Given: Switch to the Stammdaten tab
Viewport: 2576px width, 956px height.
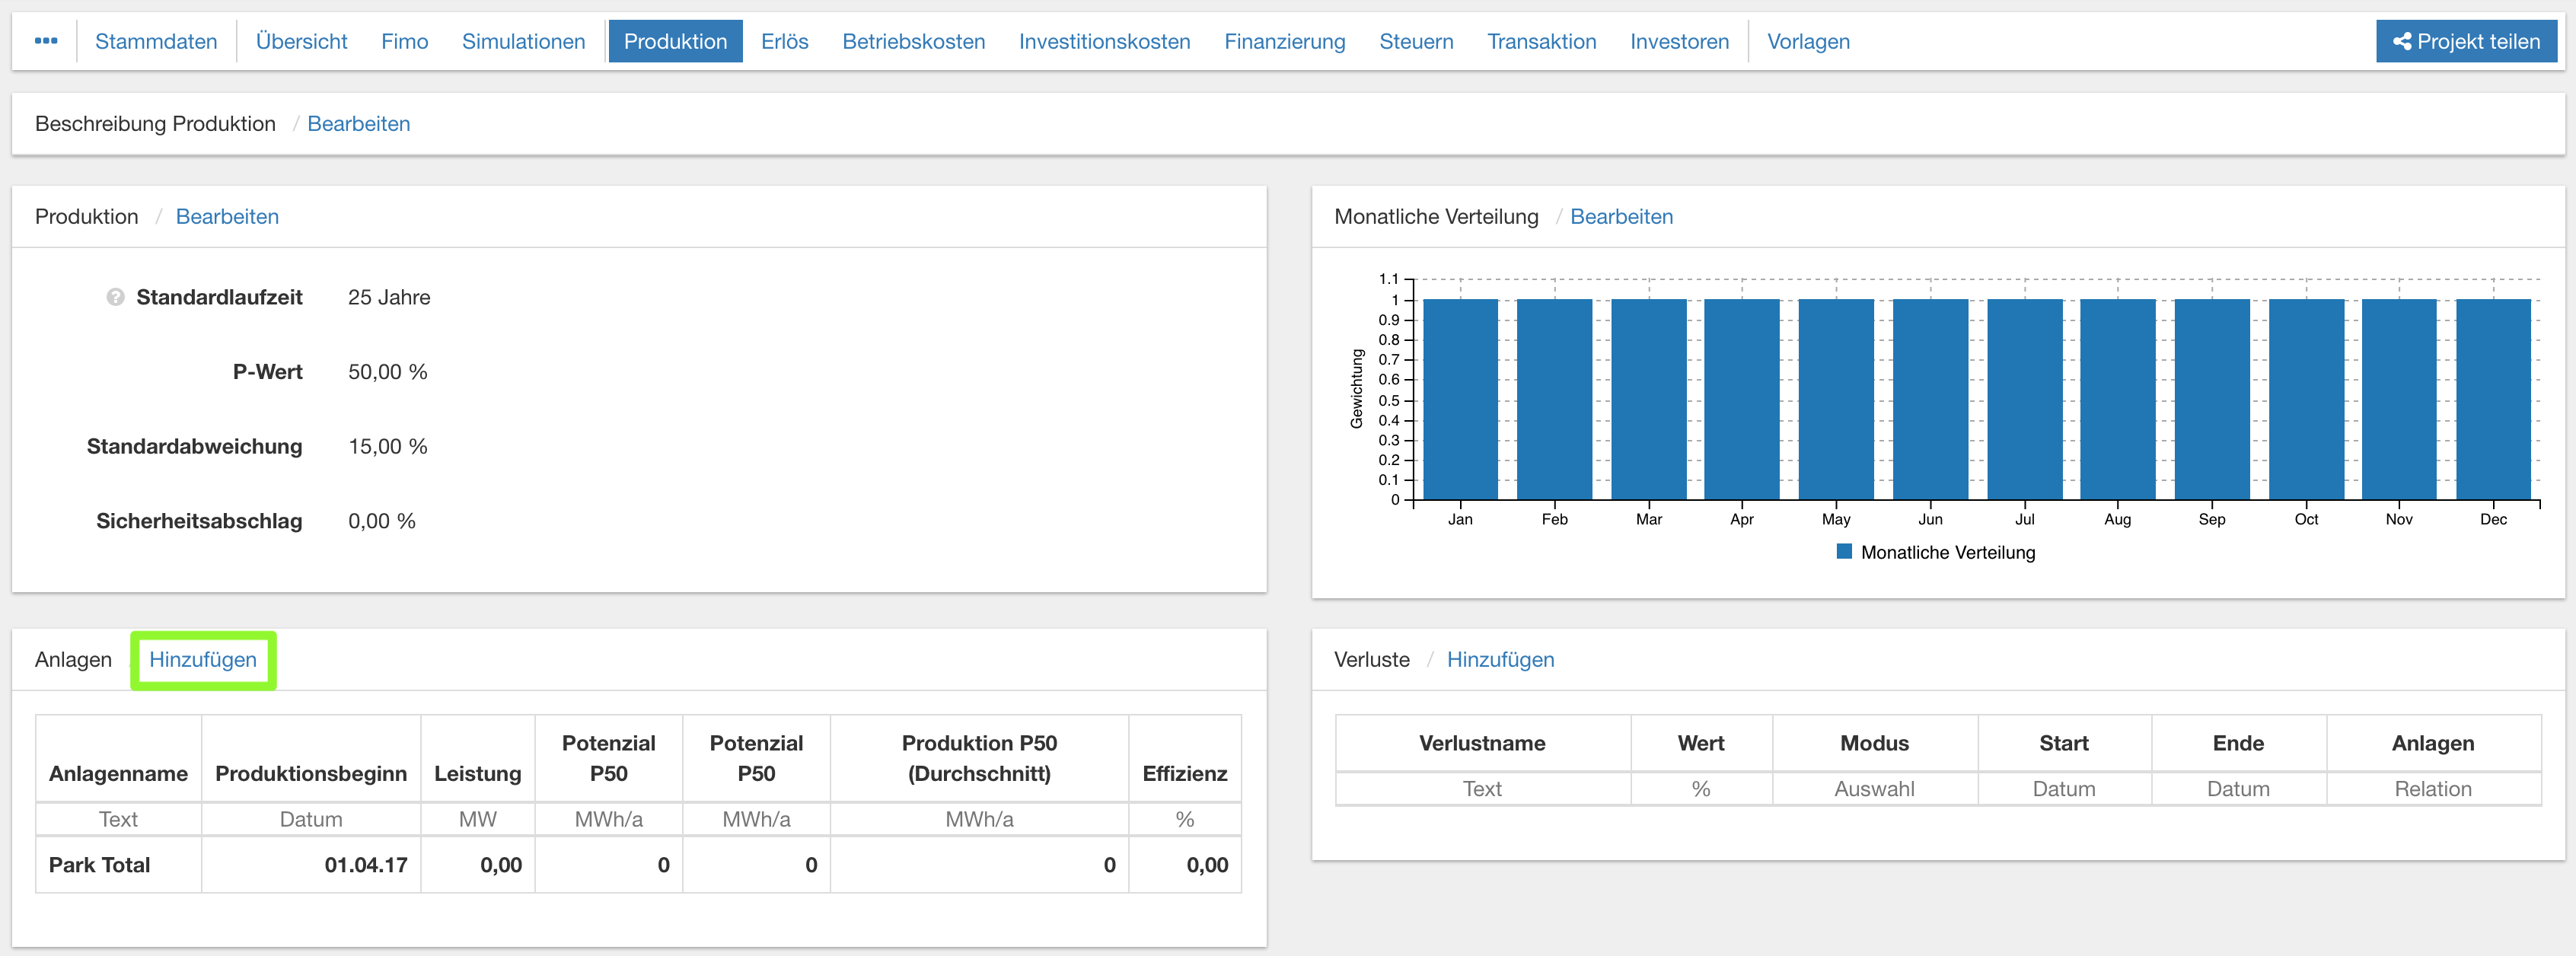Looking at the screenshot, I should coord(156,41).
